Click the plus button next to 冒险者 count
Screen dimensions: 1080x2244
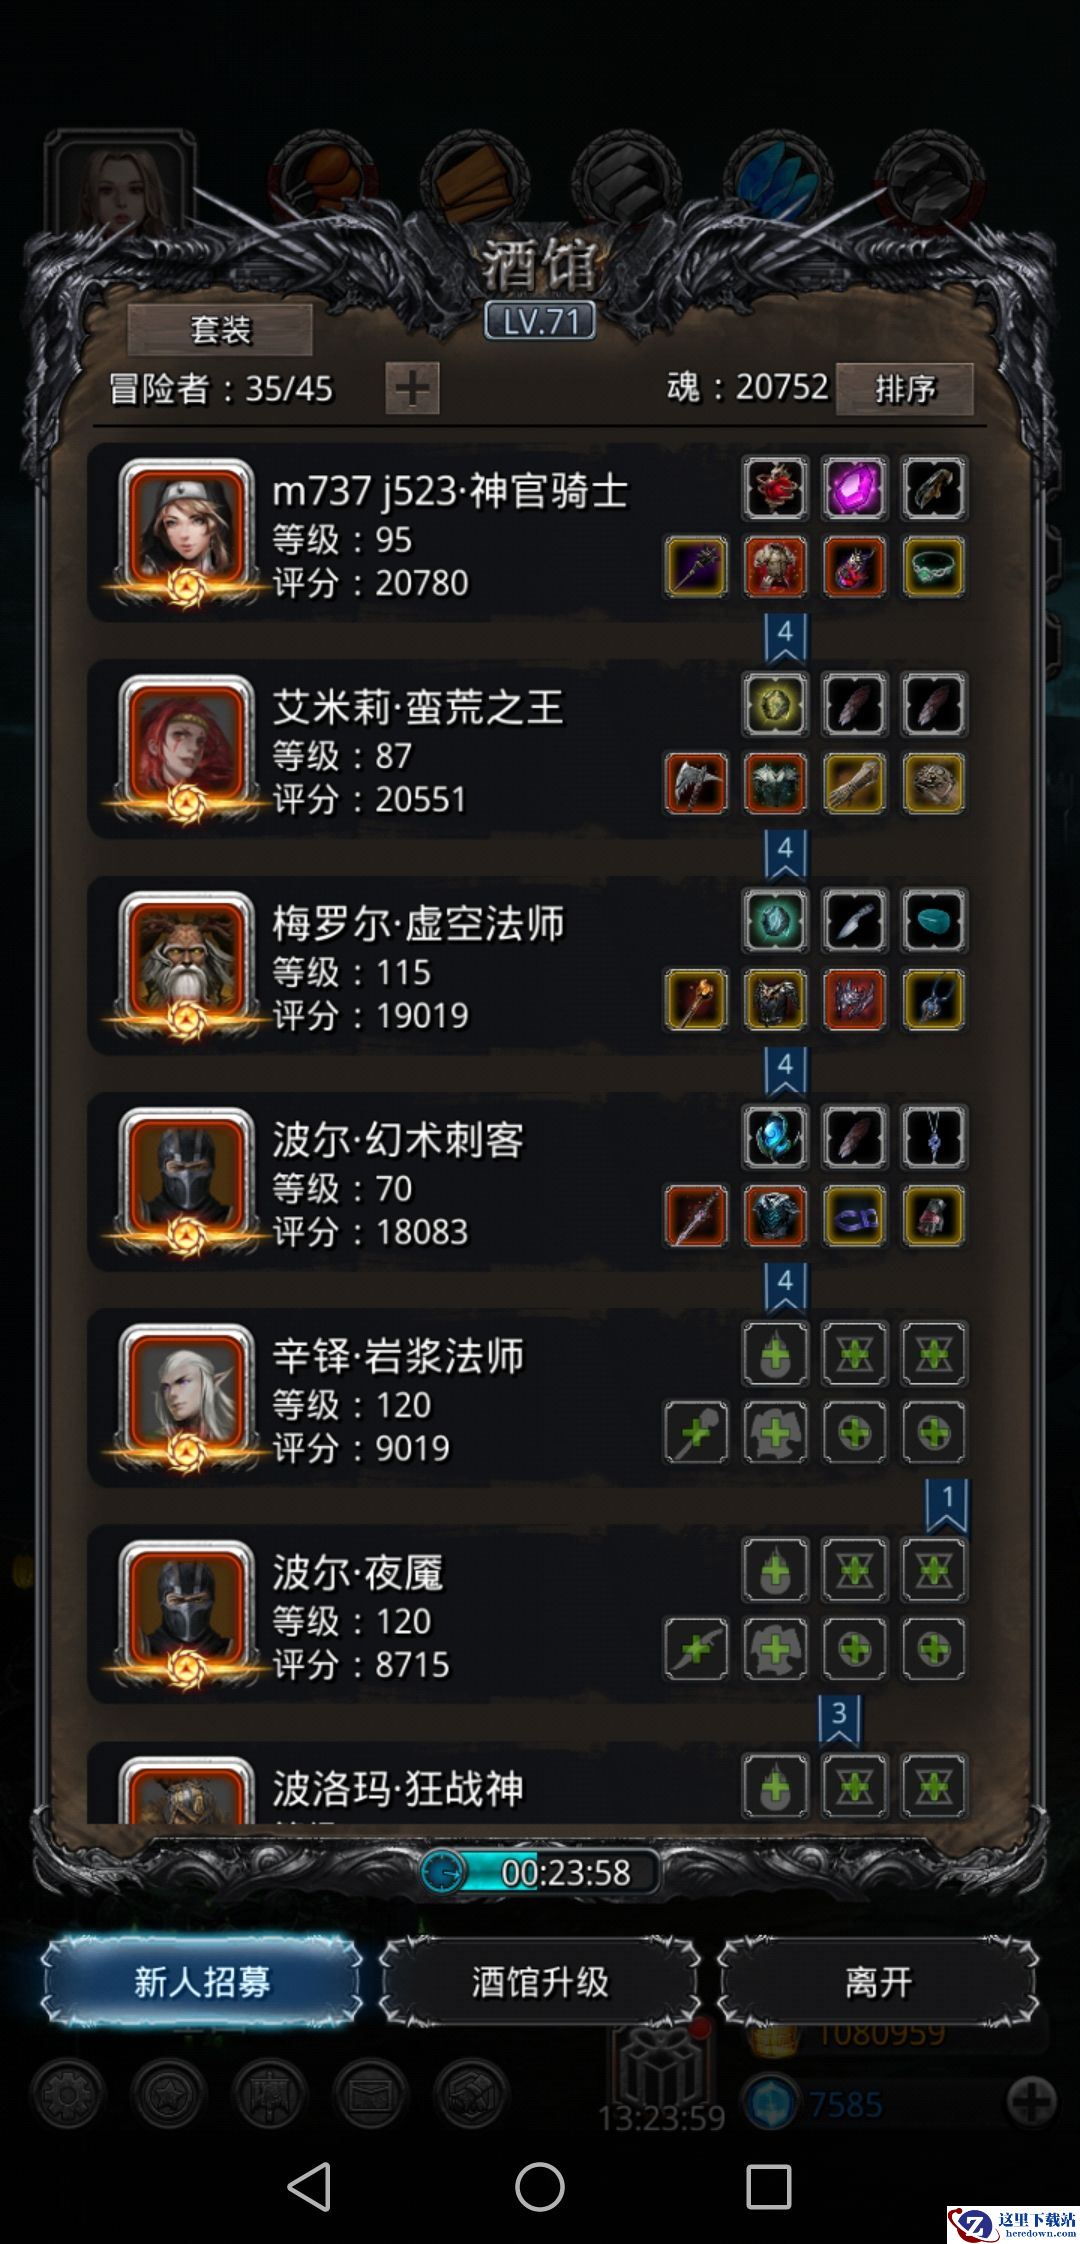coord(412,388)
